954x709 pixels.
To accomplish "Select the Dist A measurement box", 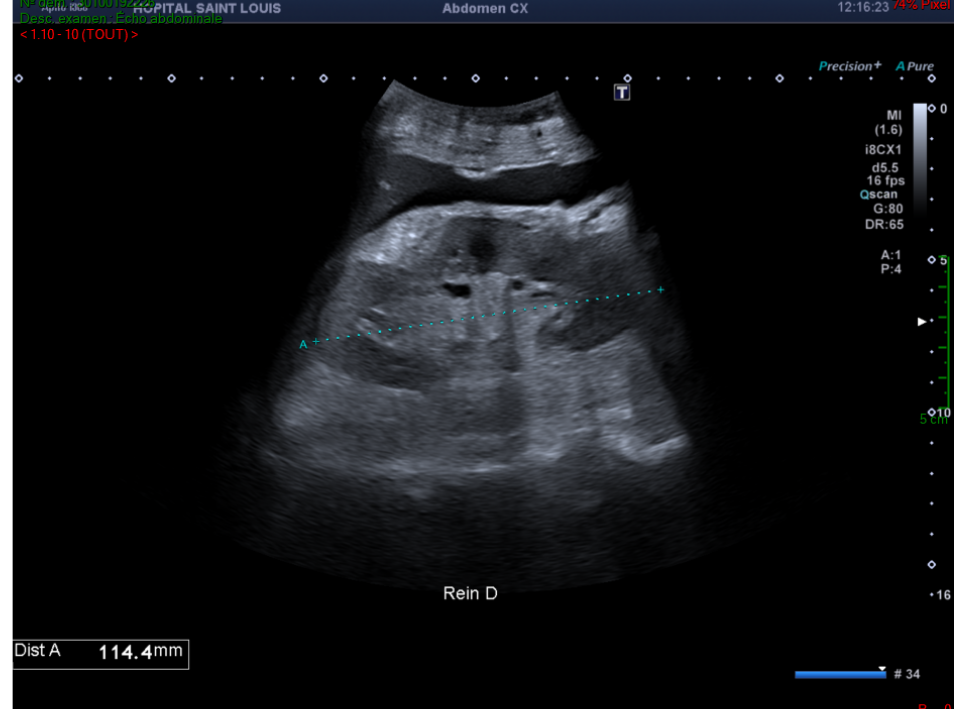I will 100,653.
